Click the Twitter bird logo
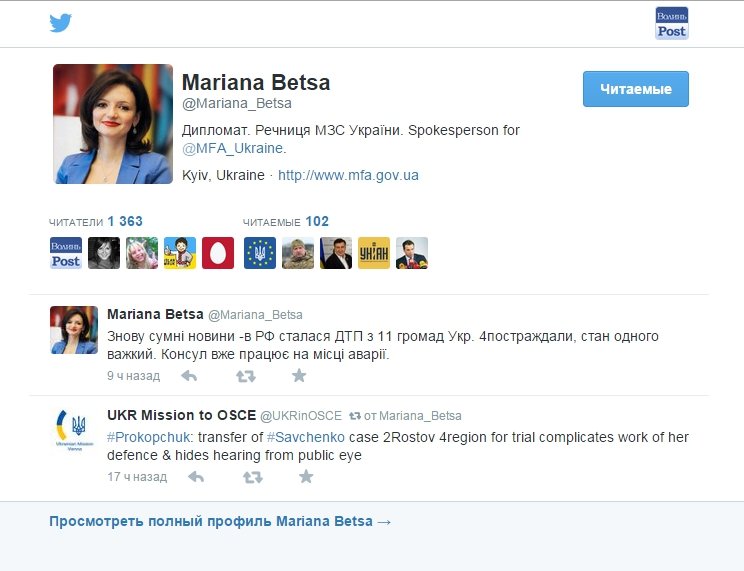 click(x=60, y=23)
